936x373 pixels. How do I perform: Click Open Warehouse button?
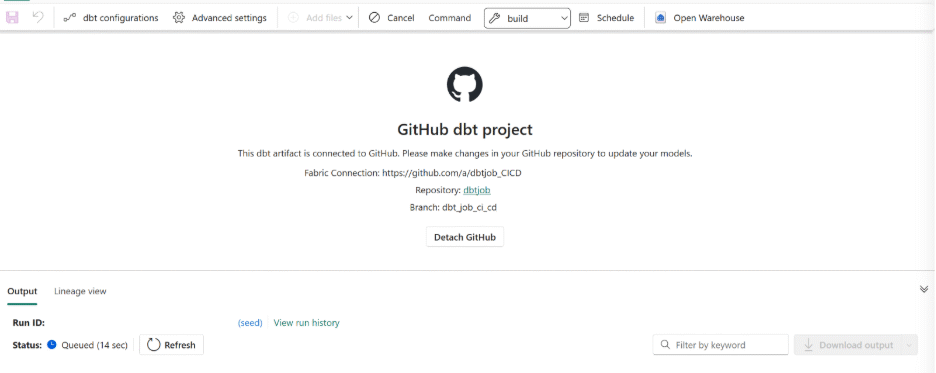[x=700, y=18]
